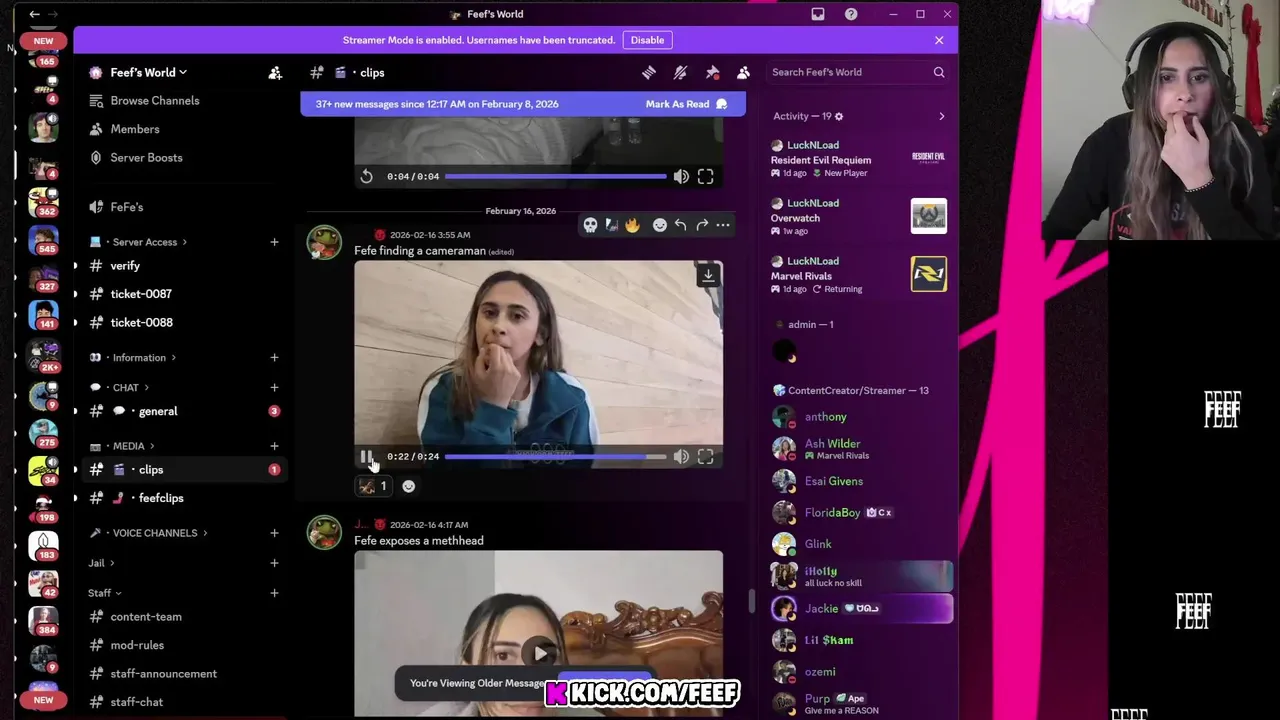Click the search magnifier icon
Image resolution: width=1280 pixels, height=720 pixels.
[x=939, y=72]
